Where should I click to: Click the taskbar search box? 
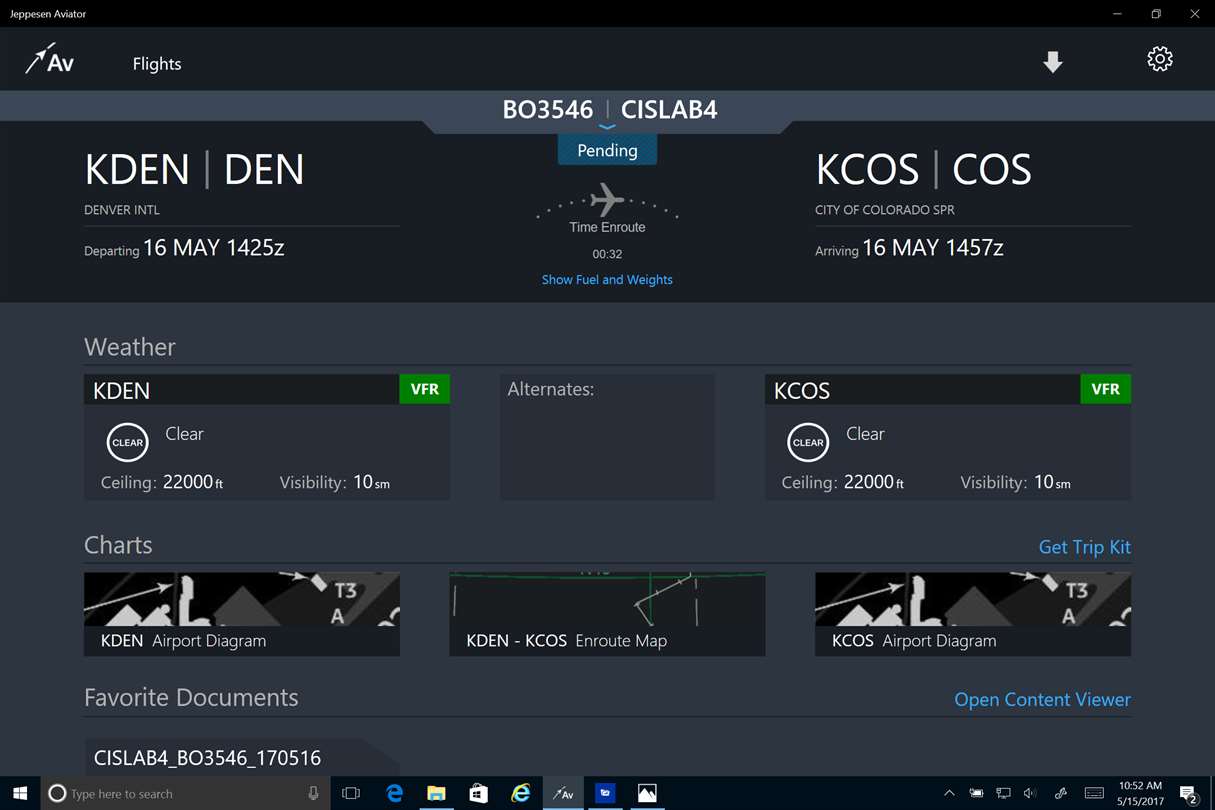click(186, 793)
